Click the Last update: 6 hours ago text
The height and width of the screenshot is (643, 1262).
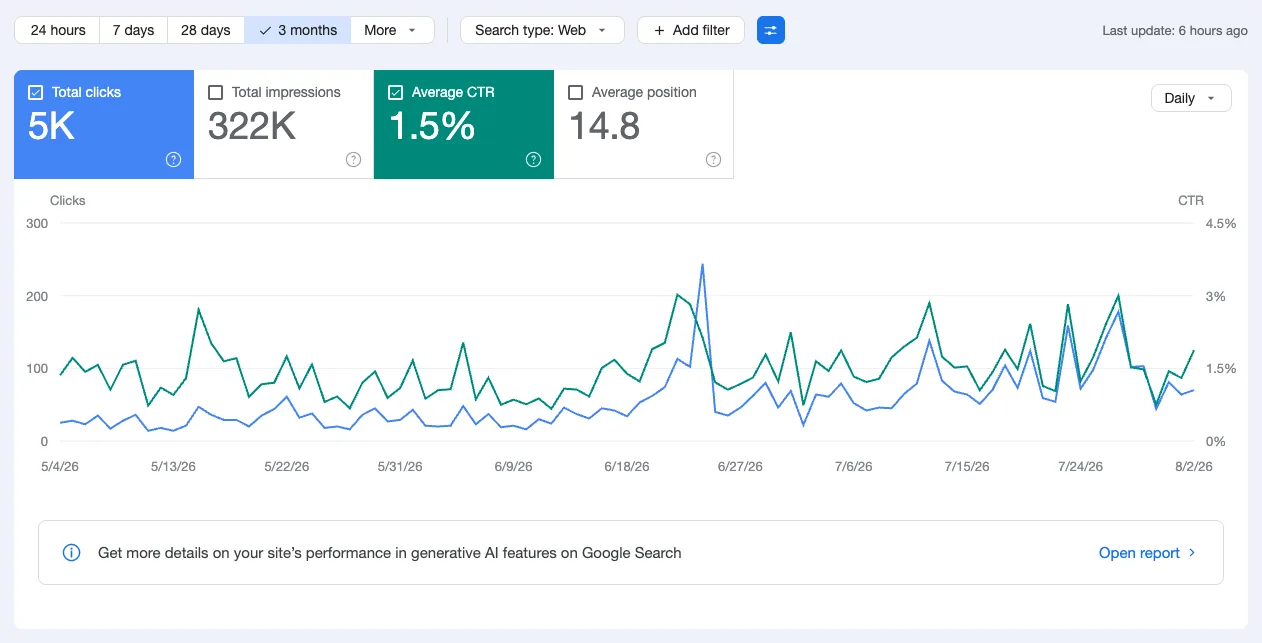click(1175, 31)
